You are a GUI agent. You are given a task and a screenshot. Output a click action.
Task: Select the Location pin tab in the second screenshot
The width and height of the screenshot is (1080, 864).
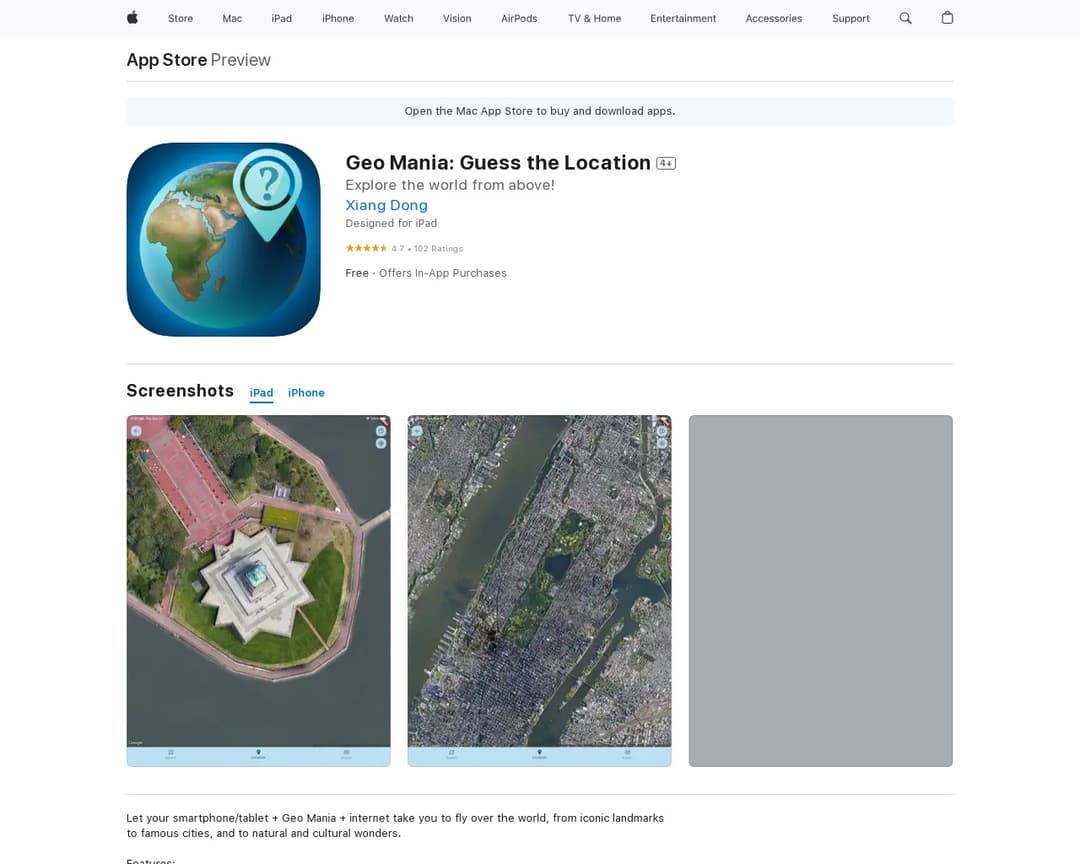pyautogui.click(x=539, y=751)
